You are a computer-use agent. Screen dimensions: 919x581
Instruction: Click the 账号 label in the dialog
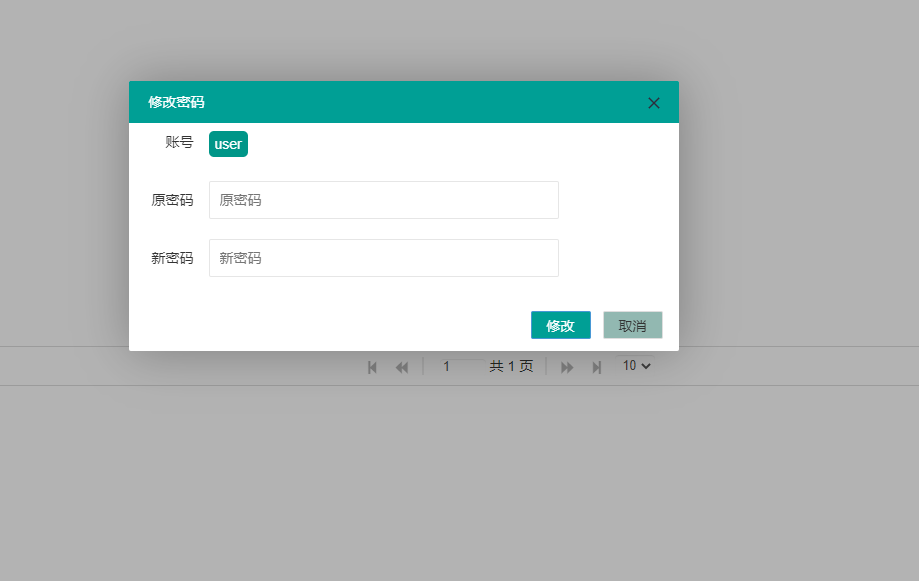pos(178,142)
